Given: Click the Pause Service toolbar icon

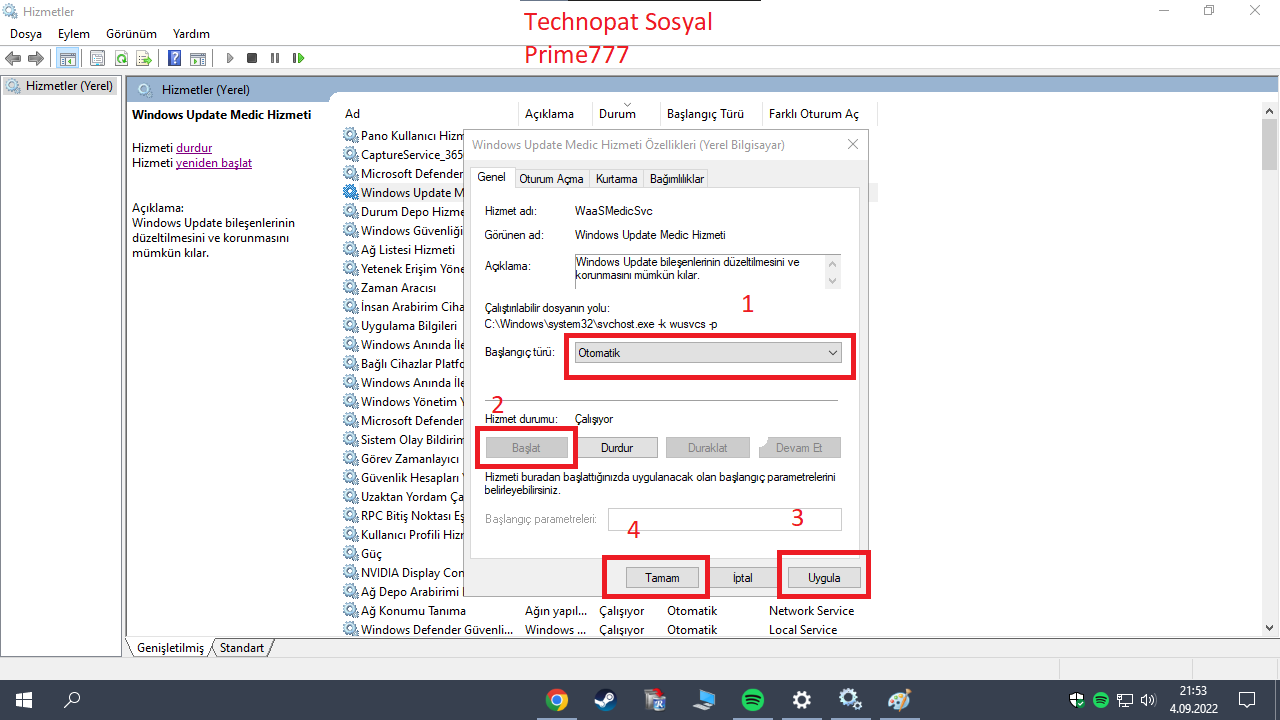Looking at the screenshot, I should (275, 58).
